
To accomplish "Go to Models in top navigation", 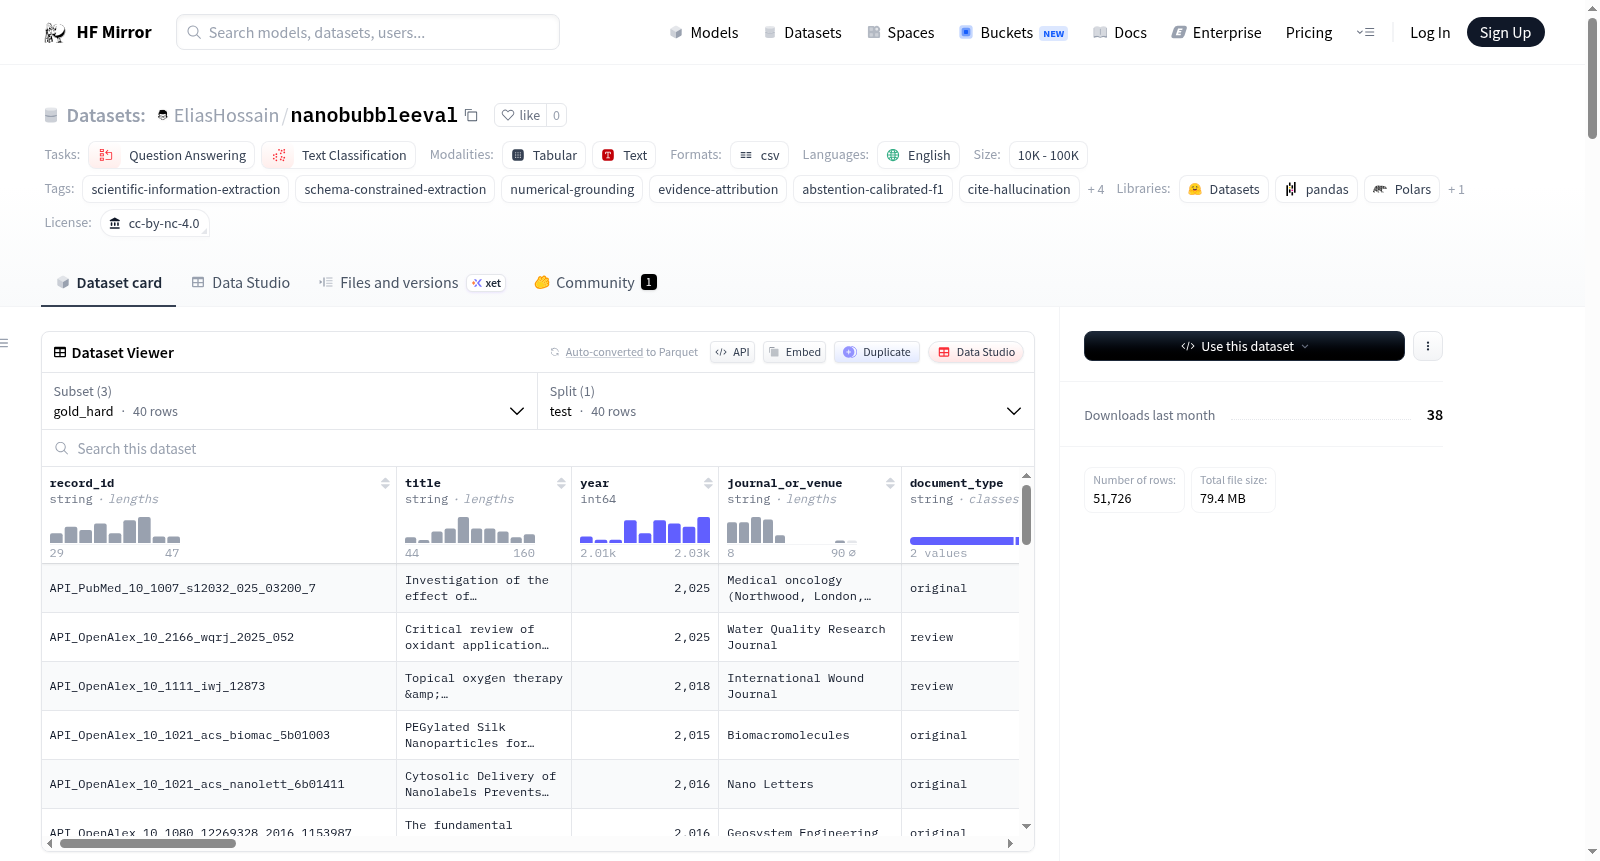I will point(704,33).
